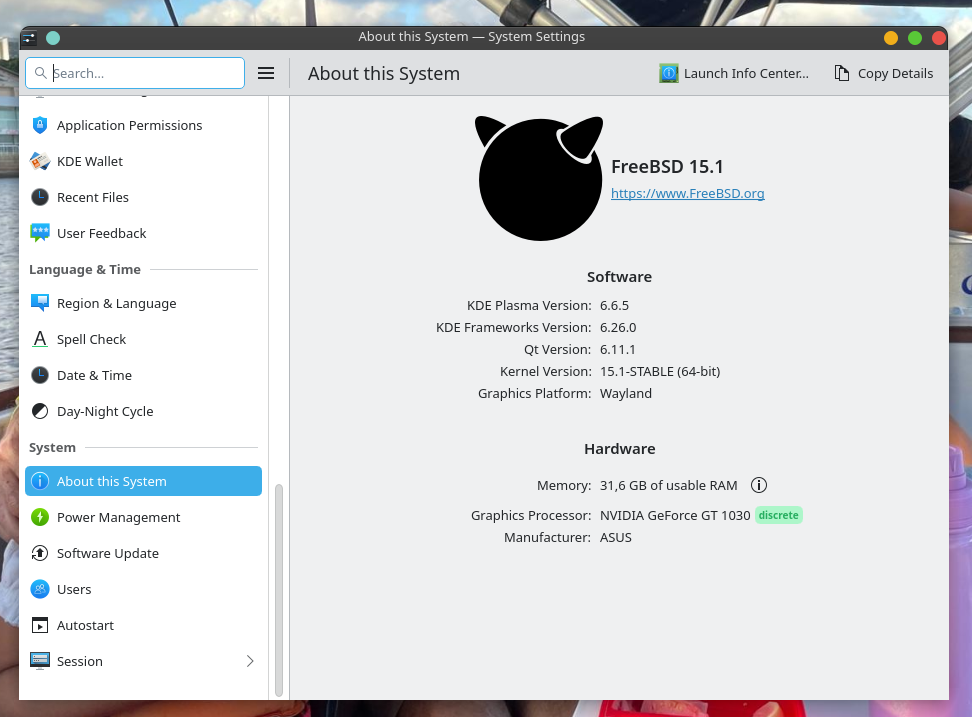Click the Copy Details button label
The width and height of the screenshot is (972, 717).
(x=895, y=73)
